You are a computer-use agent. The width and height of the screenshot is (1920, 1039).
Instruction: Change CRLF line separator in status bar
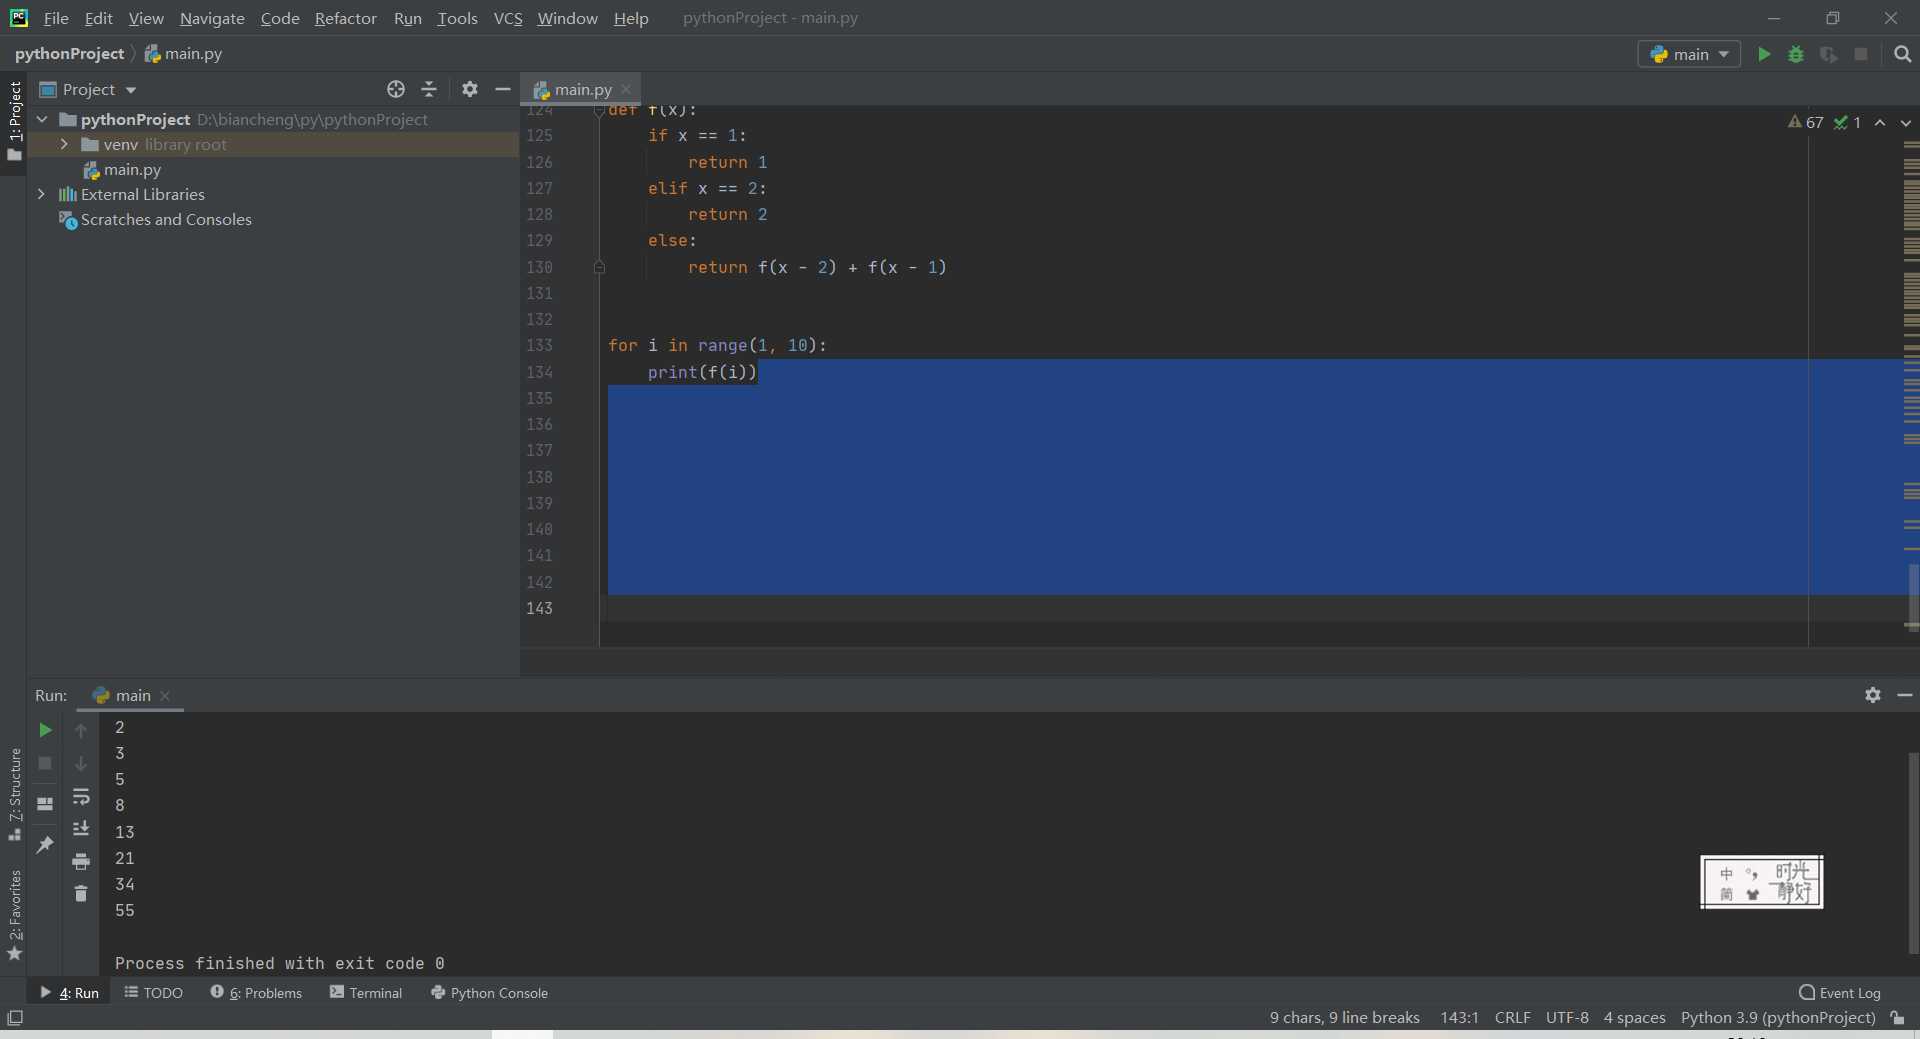[1512, 1018]
